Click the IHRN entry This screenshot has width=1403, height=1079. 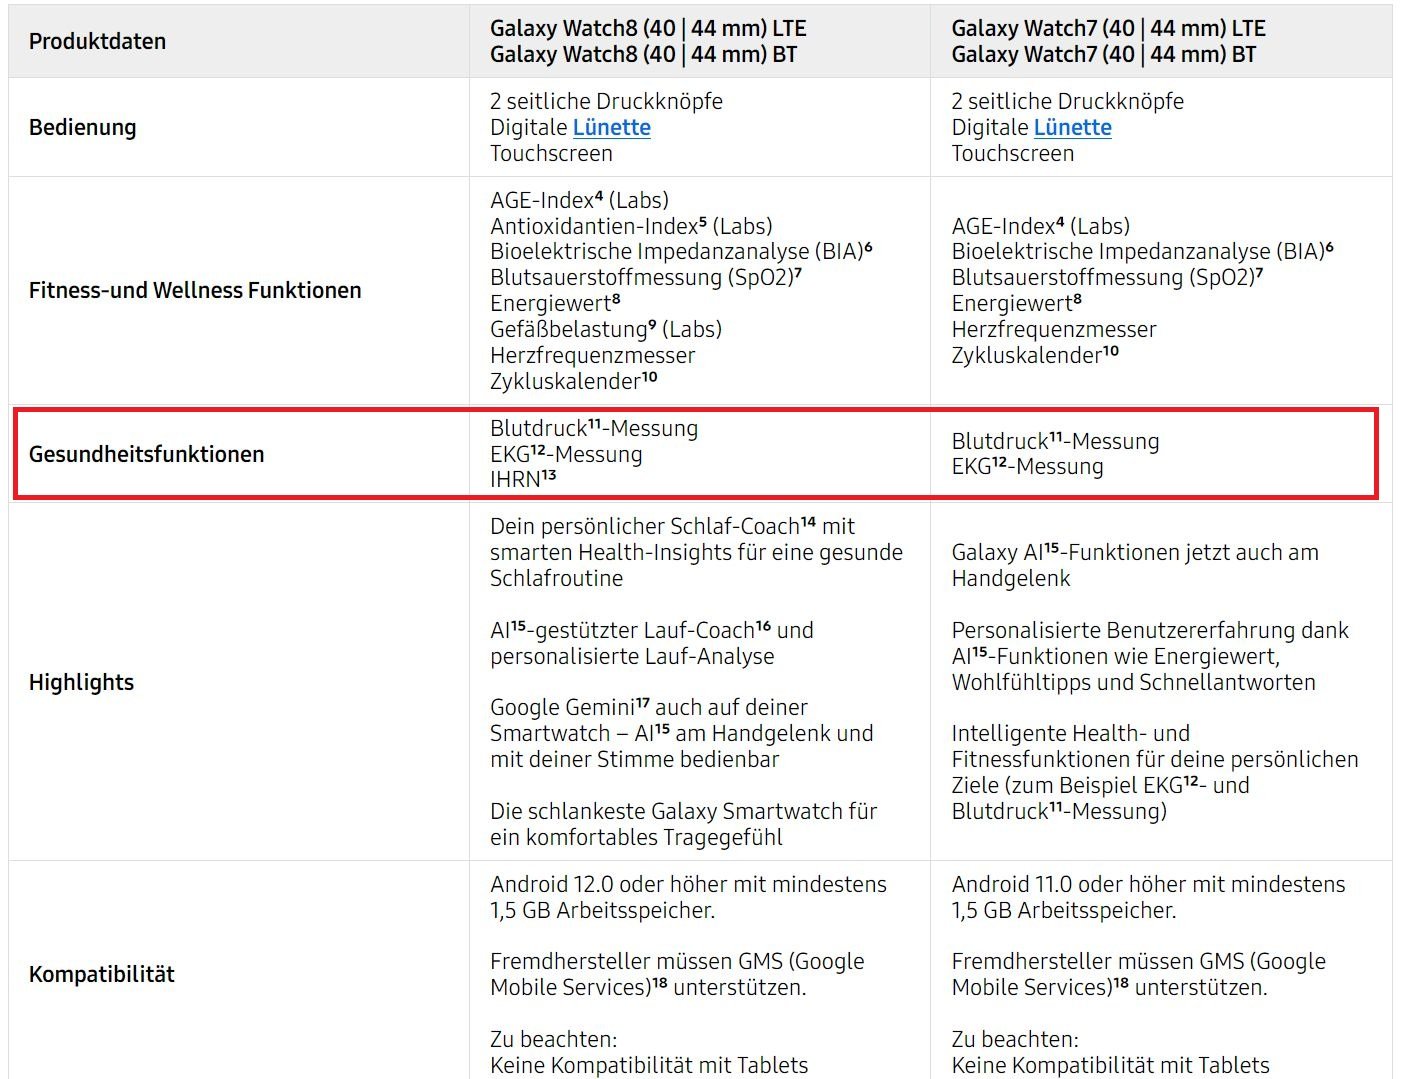[523, 479]
